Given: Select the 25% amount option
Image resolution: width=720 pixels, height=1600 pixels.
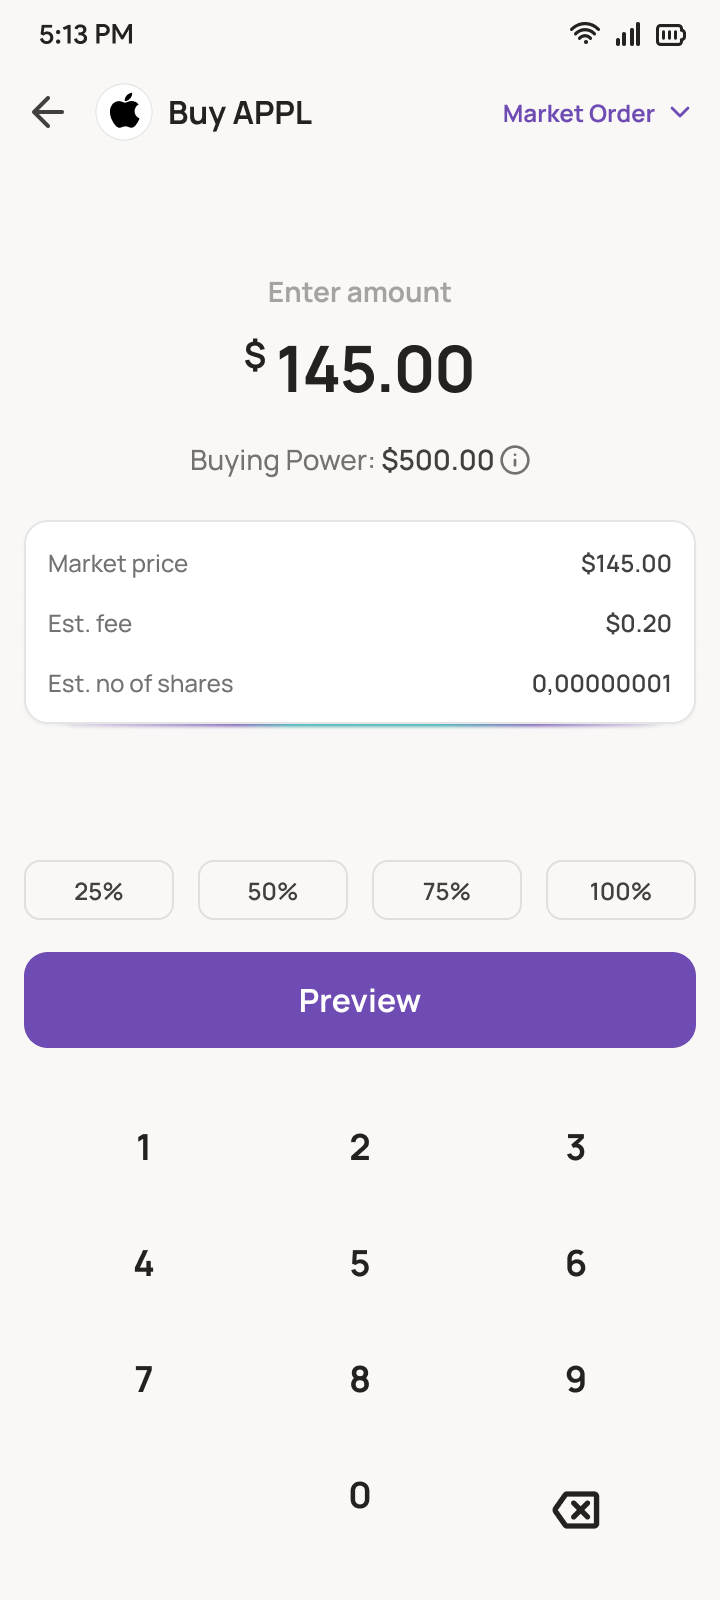Looking at the screenshot, I should pos(99,890).
